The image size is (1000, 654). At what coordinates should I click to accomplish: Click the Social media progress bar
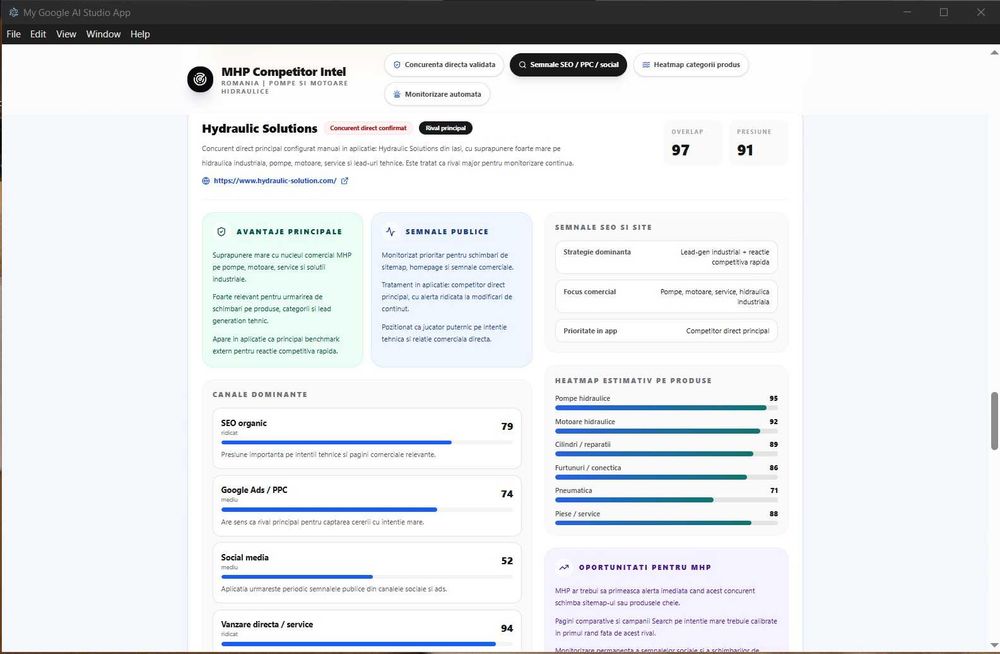(367, 577)
